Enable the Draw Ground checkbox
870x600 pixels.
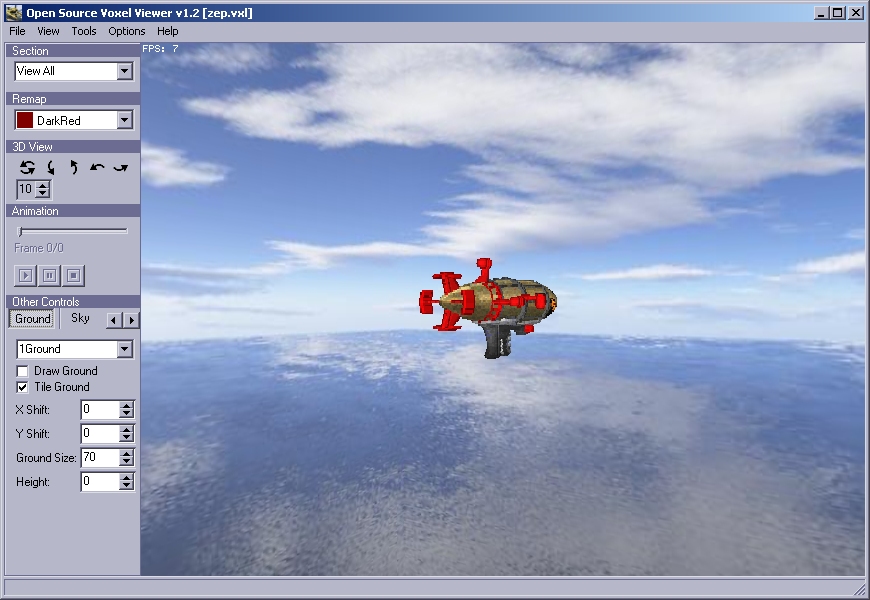[x=23, y=371]
